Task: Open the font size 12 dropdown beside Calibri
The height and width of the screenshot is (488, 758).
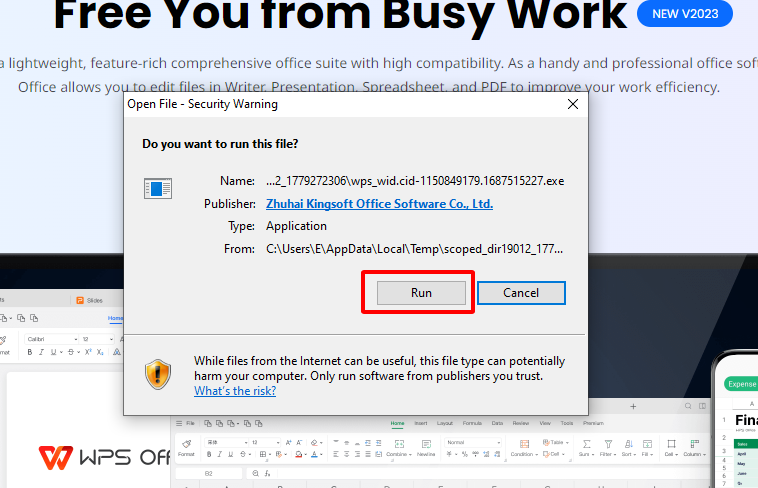Action: pyautogui.click(x=97, y=339)
